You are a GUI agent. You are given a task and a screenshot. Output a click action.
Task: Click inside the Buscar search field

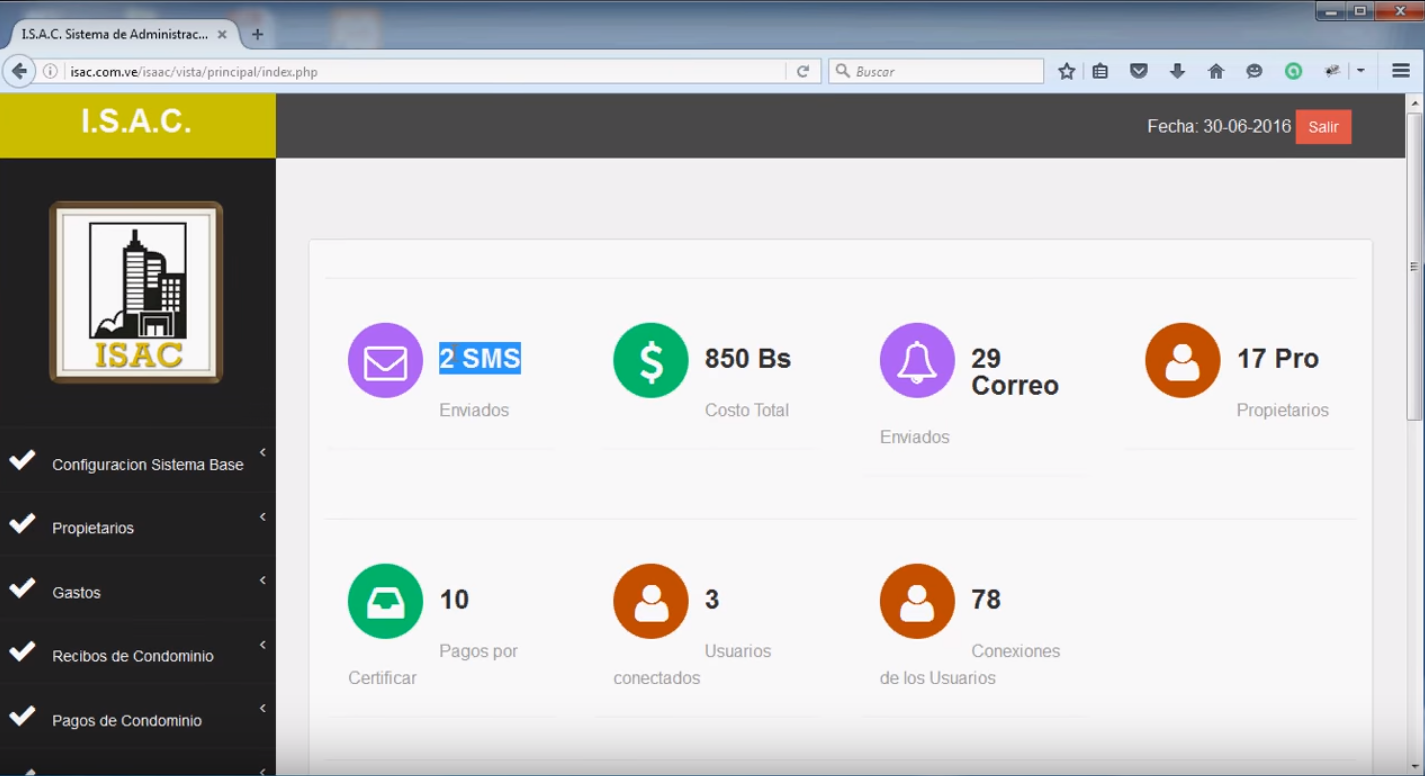[936, 71]
